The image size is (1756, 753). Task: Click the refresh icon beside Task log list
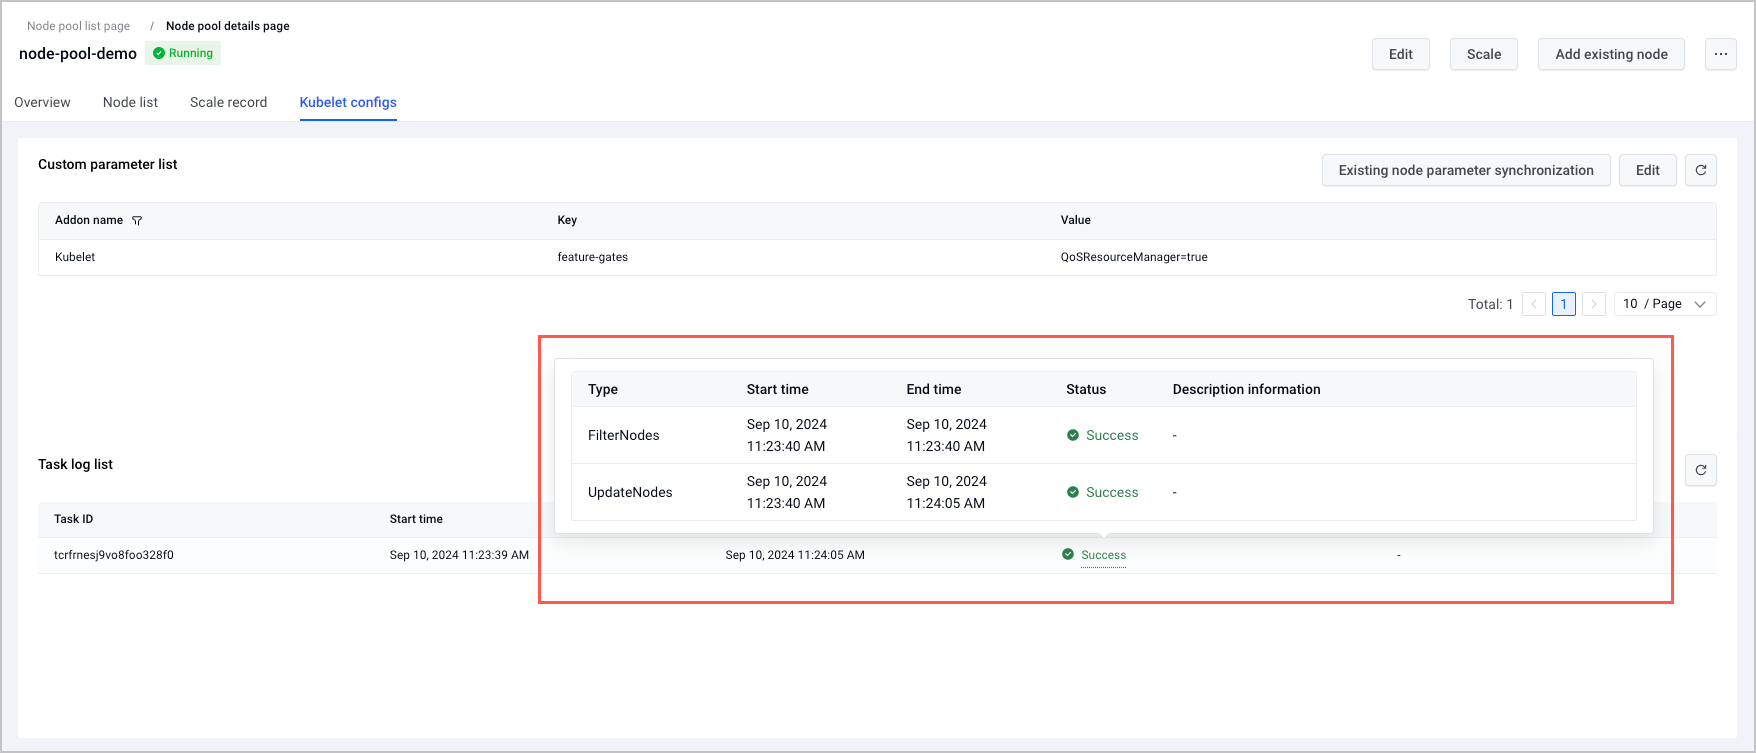[x=1701, y=470]
